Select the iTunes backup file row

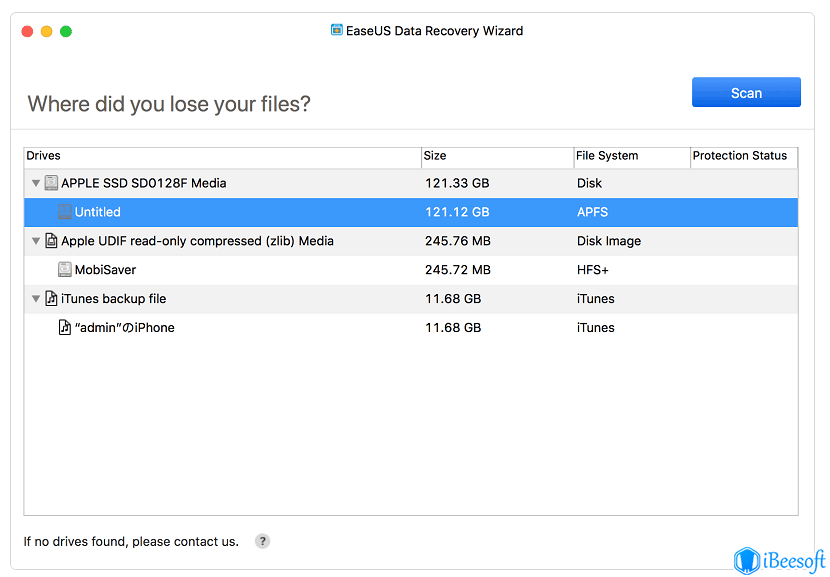[411, 299]
